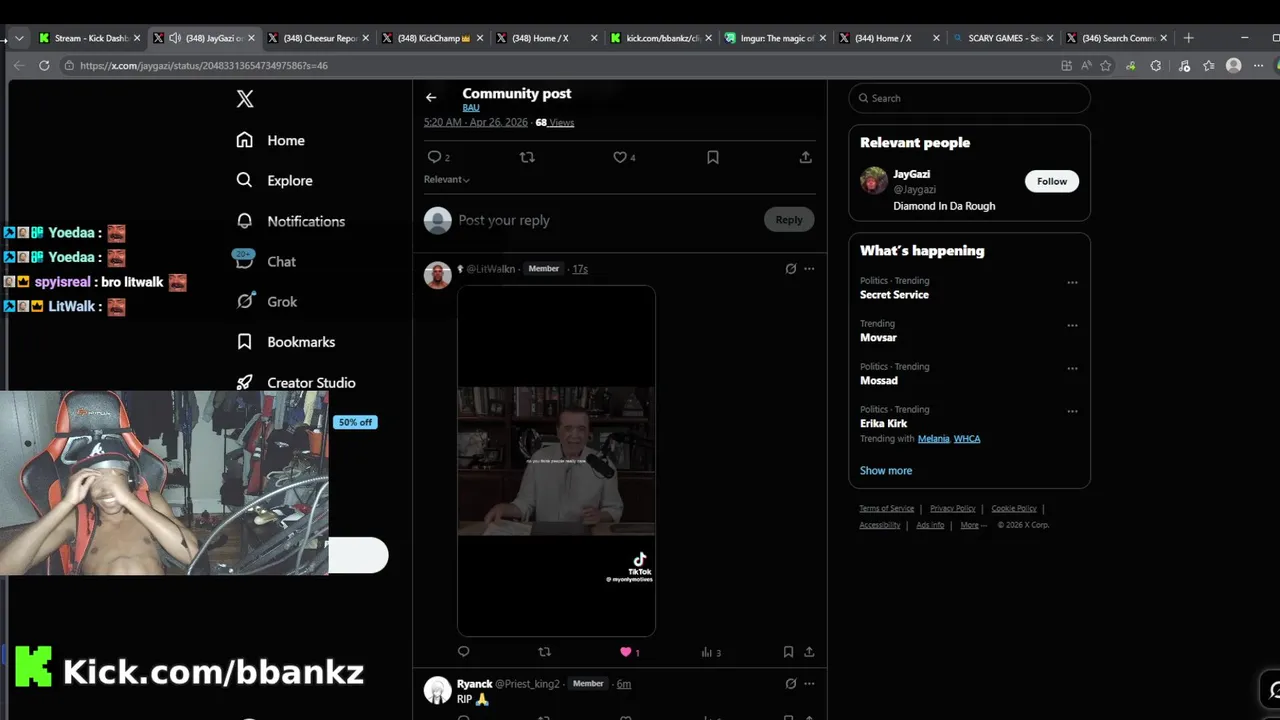Open JayGazi's avatar in Relevant people

point(874,181)
